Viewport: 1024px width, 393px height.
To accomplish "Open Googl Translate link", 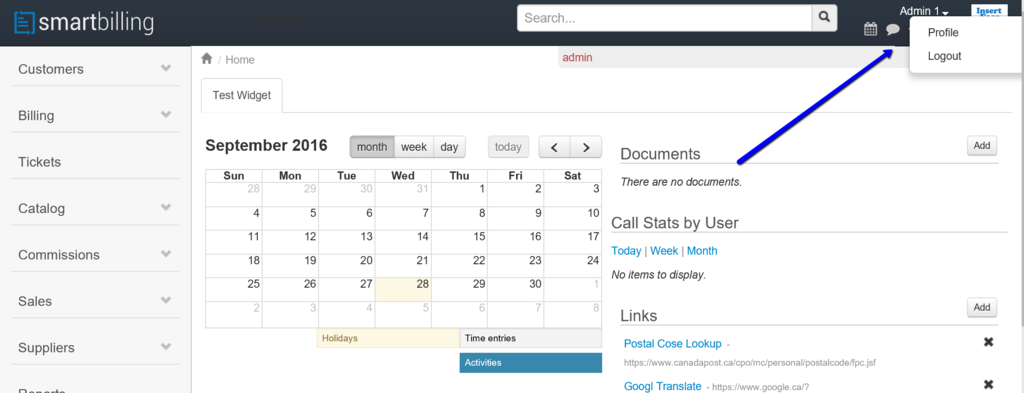I will point(663,386).
